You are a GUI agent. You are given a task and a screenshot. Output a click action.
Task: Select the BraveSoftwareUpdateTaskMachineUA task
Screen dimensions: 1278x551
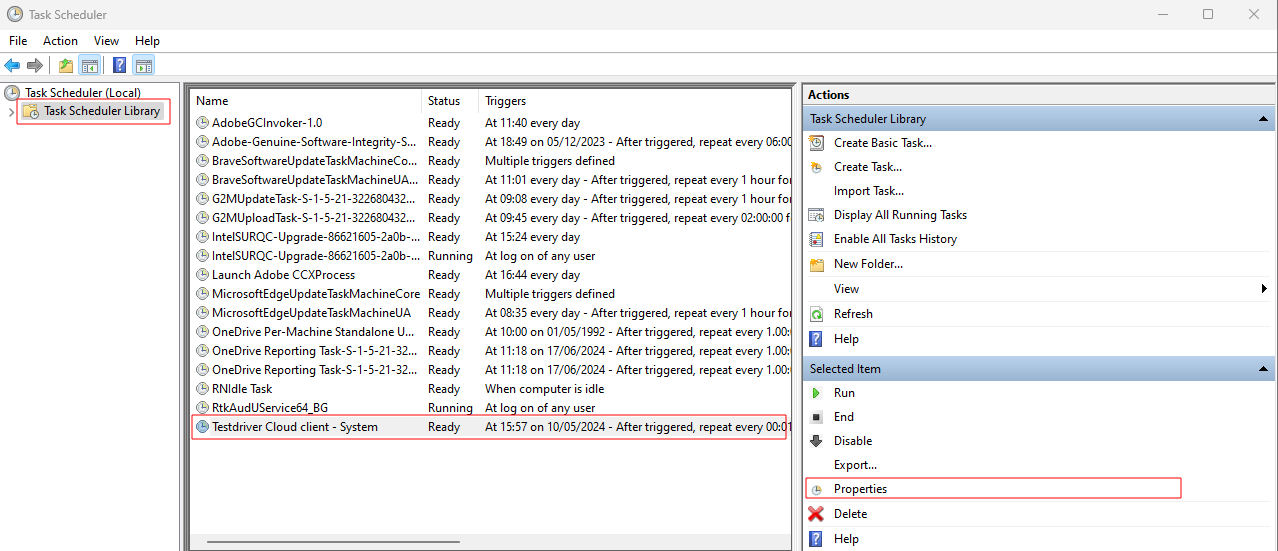pos(315,180)
